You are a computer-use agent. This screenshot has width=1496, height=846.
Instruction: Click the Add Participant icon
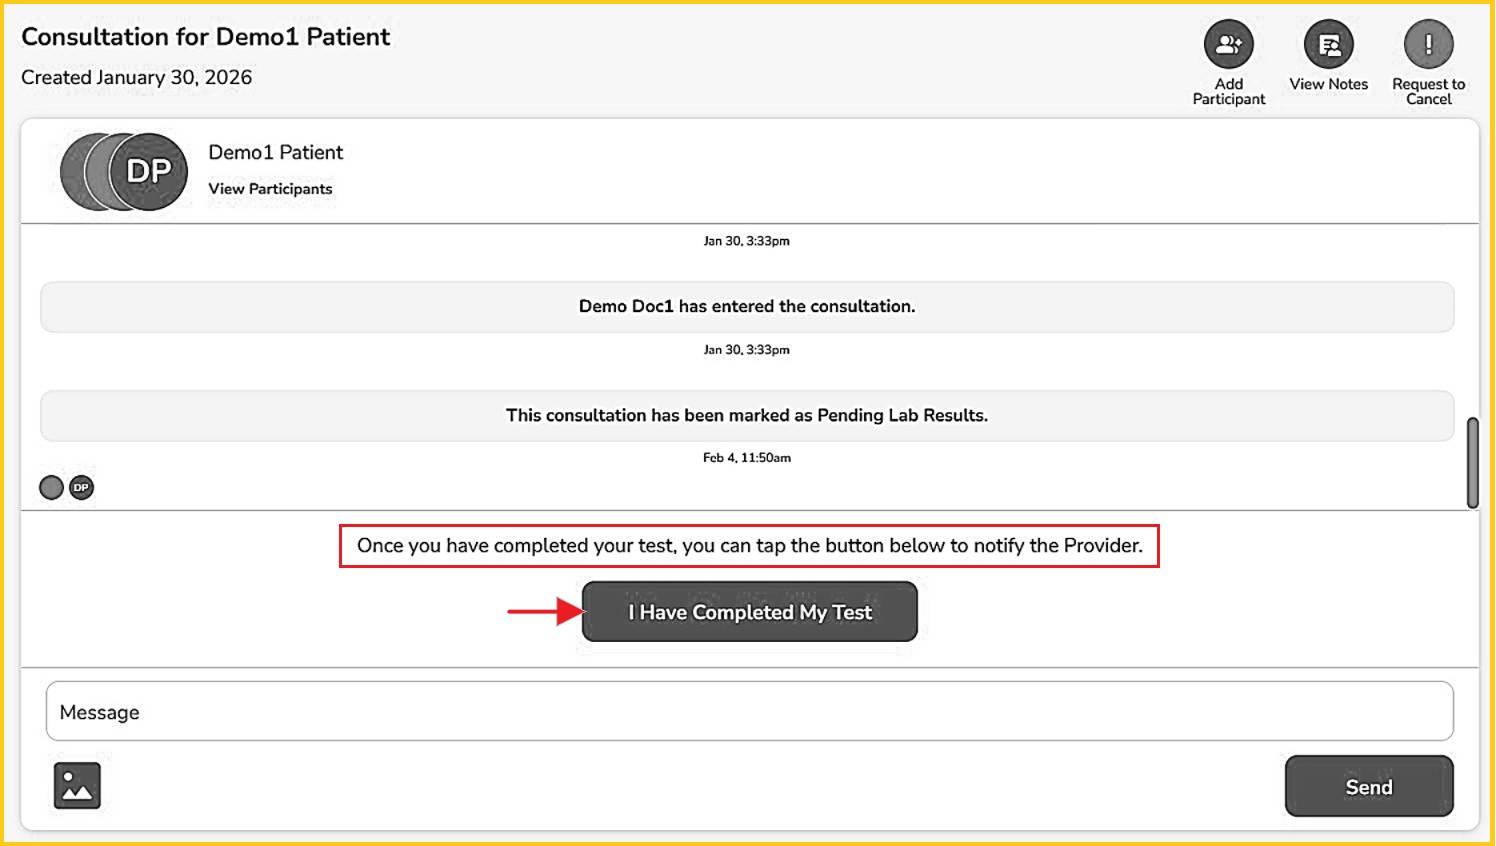tap(1228, 45)
